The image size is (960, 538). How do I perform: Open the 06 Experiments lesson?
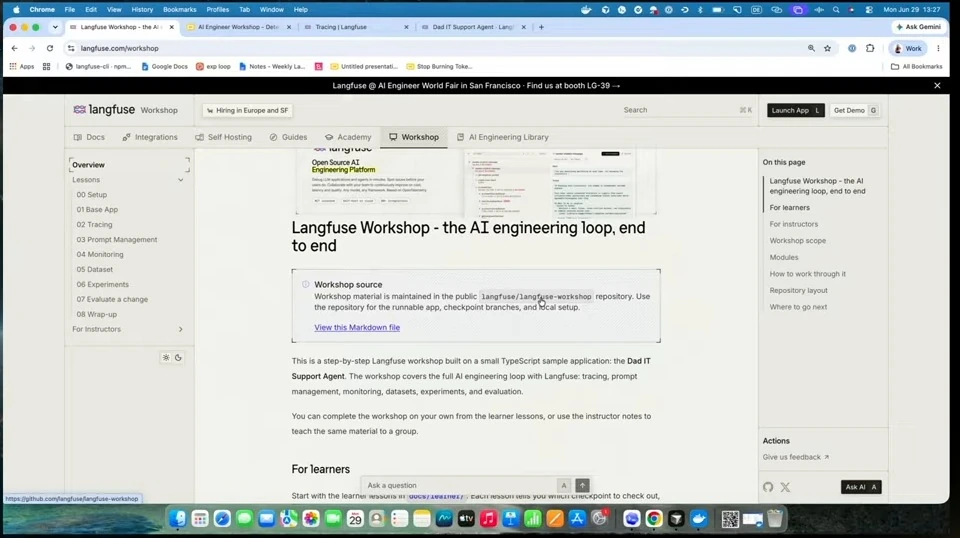(102, 285)
